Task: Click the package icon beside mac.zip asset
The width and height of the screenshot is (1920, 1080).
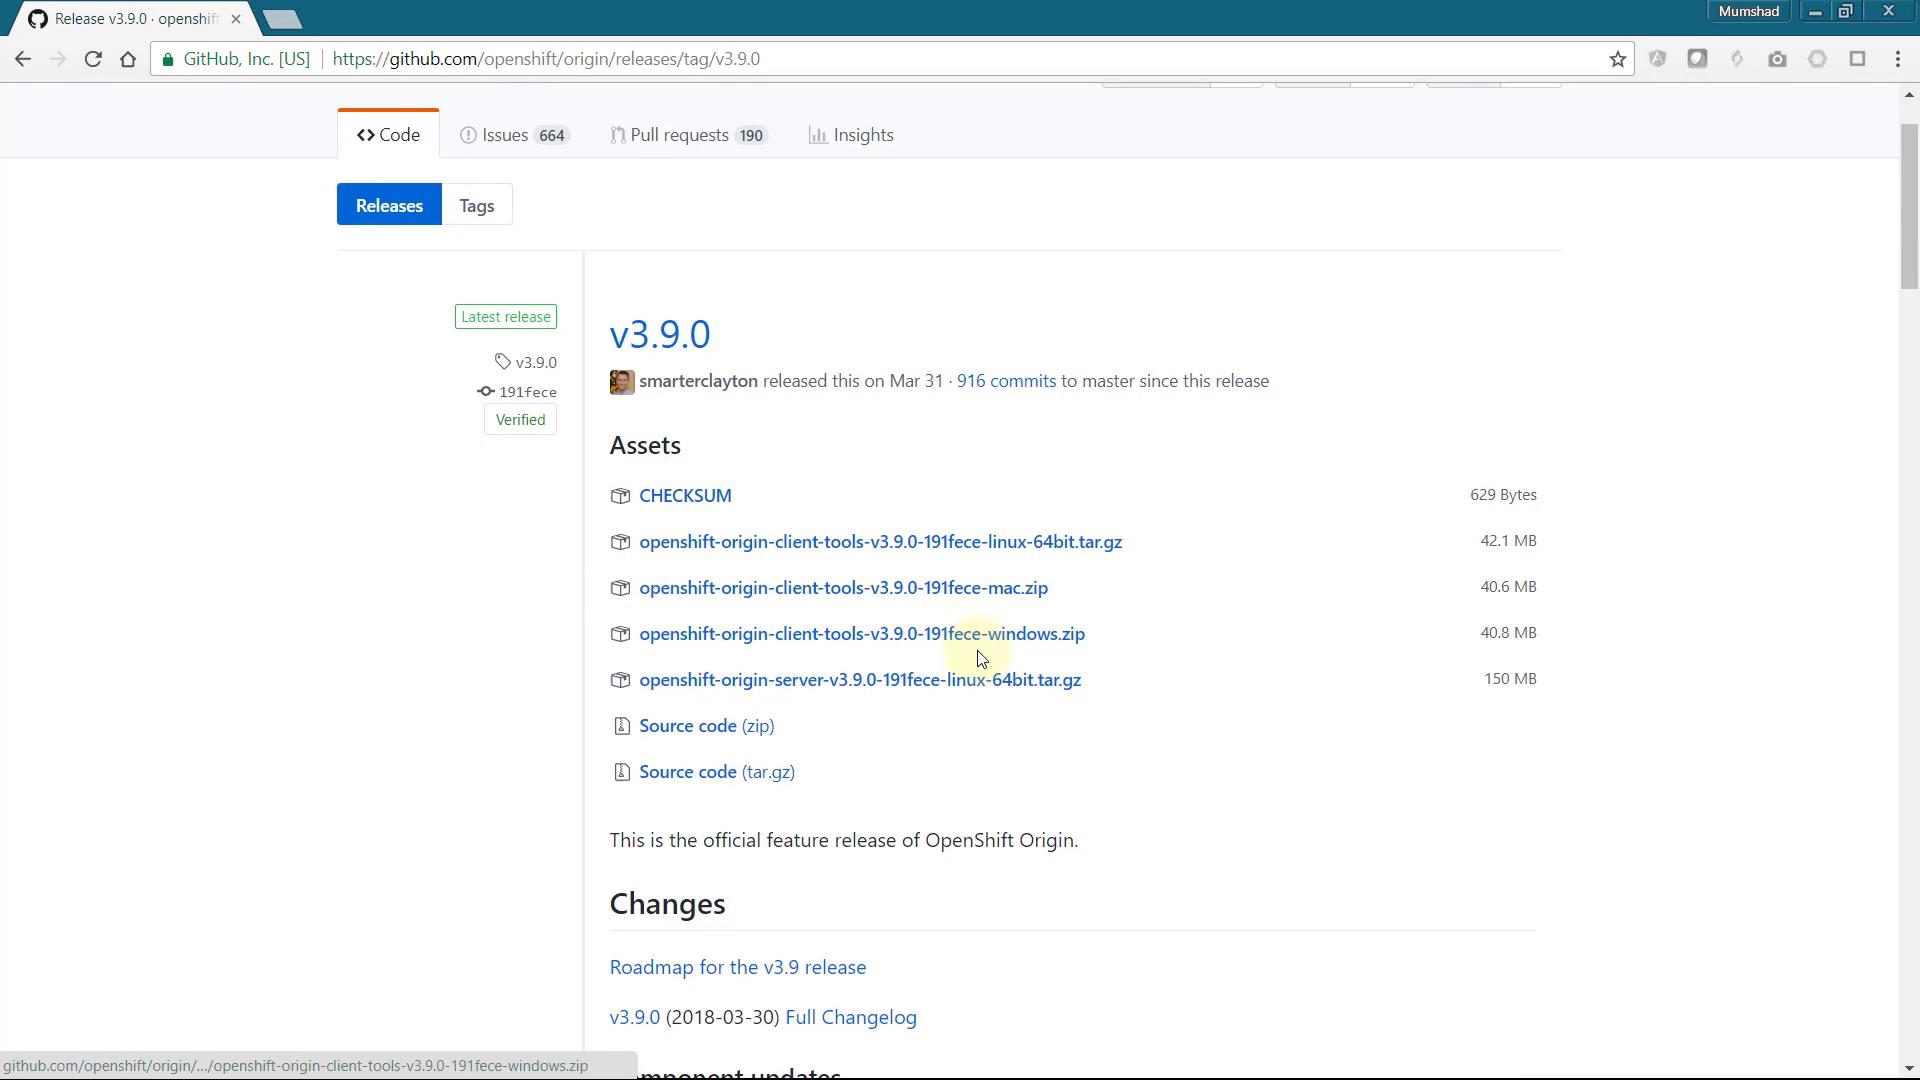Action: pyautogui.click(x=620, y=588)
